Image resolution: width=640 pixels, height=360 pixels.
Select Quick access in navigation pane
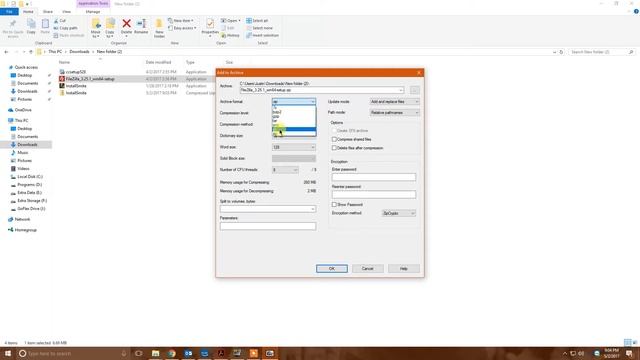(26, 67)
